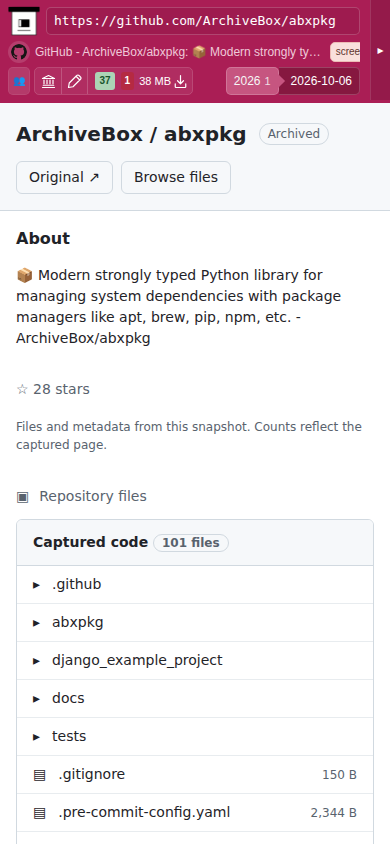
Task: Click the About heading
Action: [43, 238]
